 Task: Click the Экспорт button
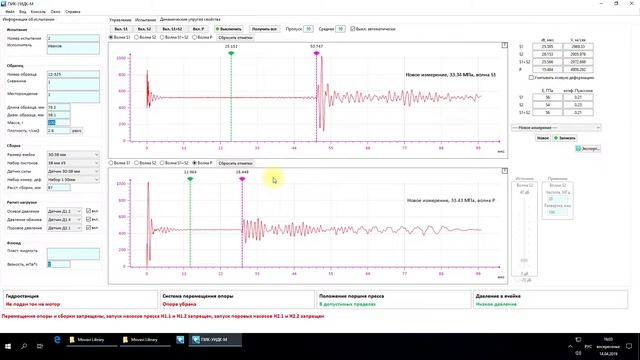588,149
